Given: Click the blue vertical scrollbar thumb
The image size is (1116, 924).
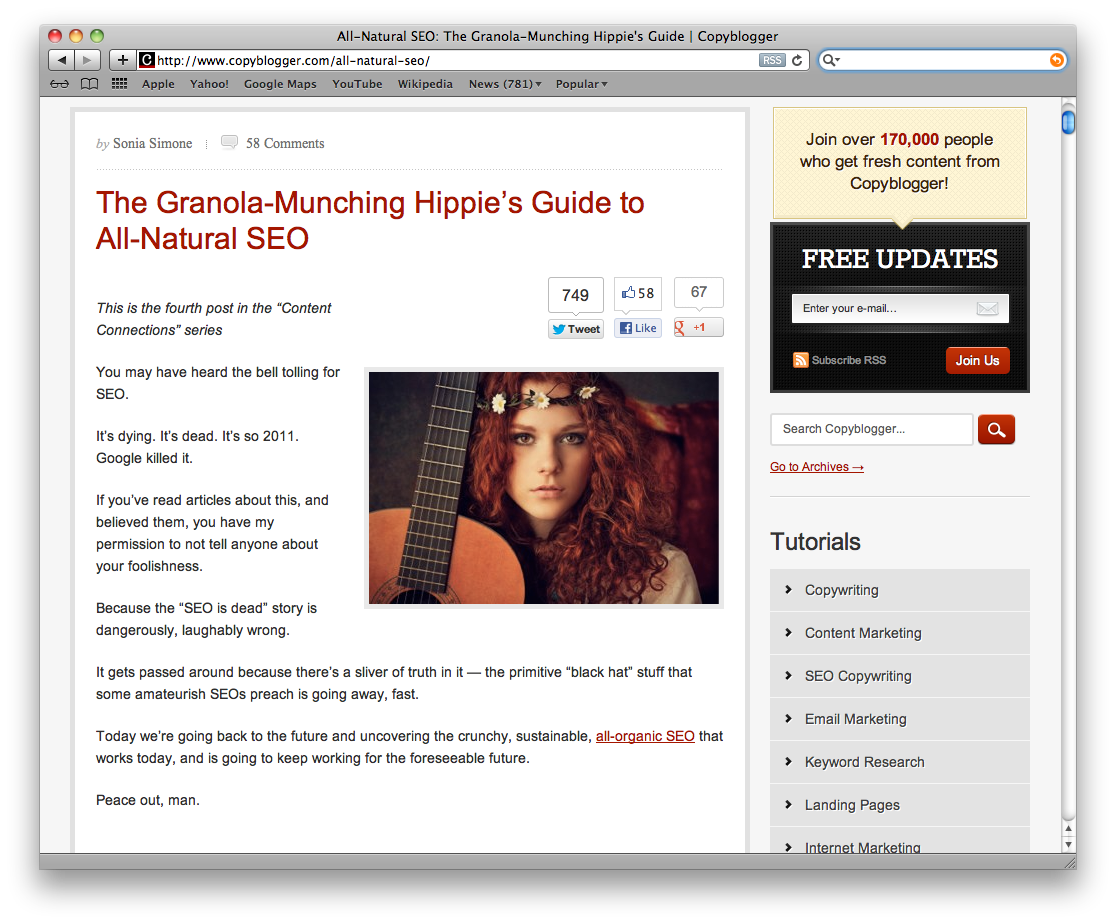Looking at the screenshot, I should (1068, 122).
